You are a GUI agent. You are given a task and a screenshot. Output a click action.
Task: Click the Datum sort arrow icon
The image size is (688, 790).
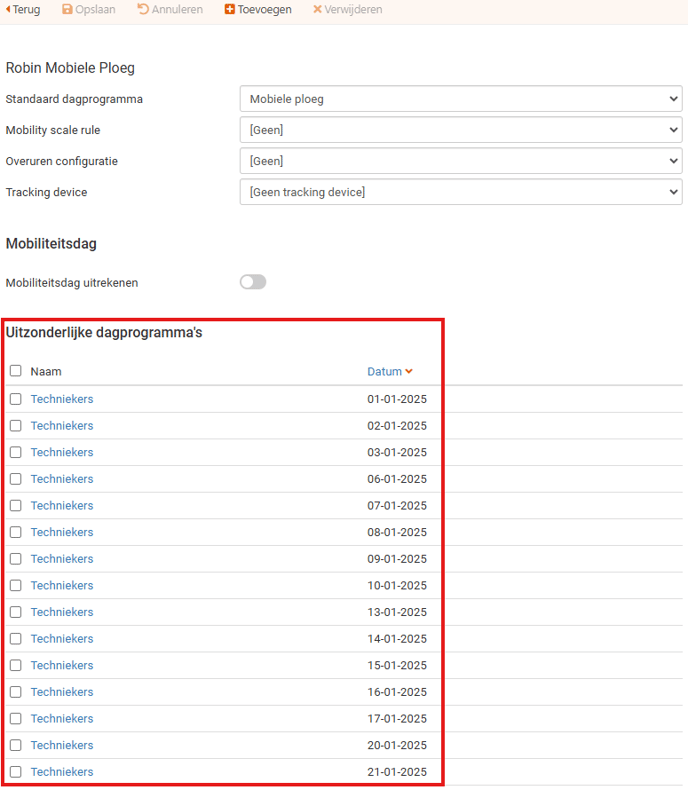click(x=409, y=372)
